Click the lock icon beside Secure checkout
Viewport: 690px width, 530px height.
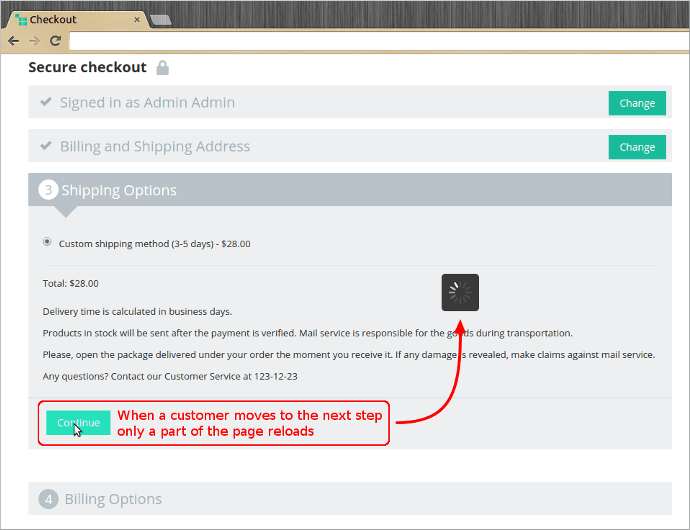click(x=163, y=68)
